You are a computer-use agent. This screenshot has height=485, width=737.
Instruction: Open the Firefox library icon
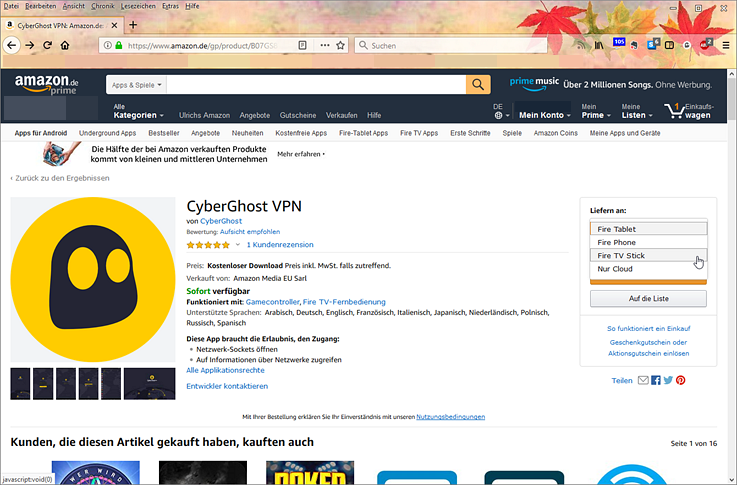599,46
